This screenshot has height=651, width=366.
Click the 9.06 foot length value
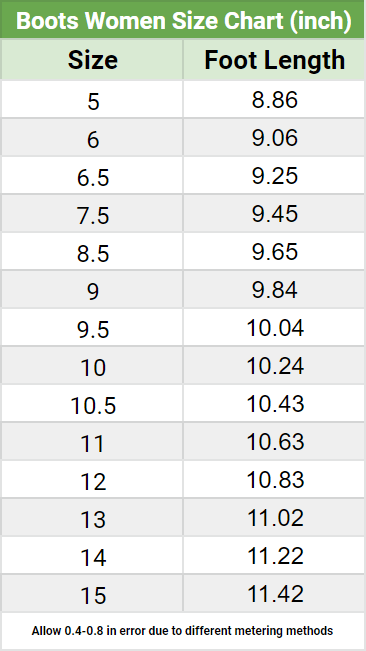tap(275, 138)
